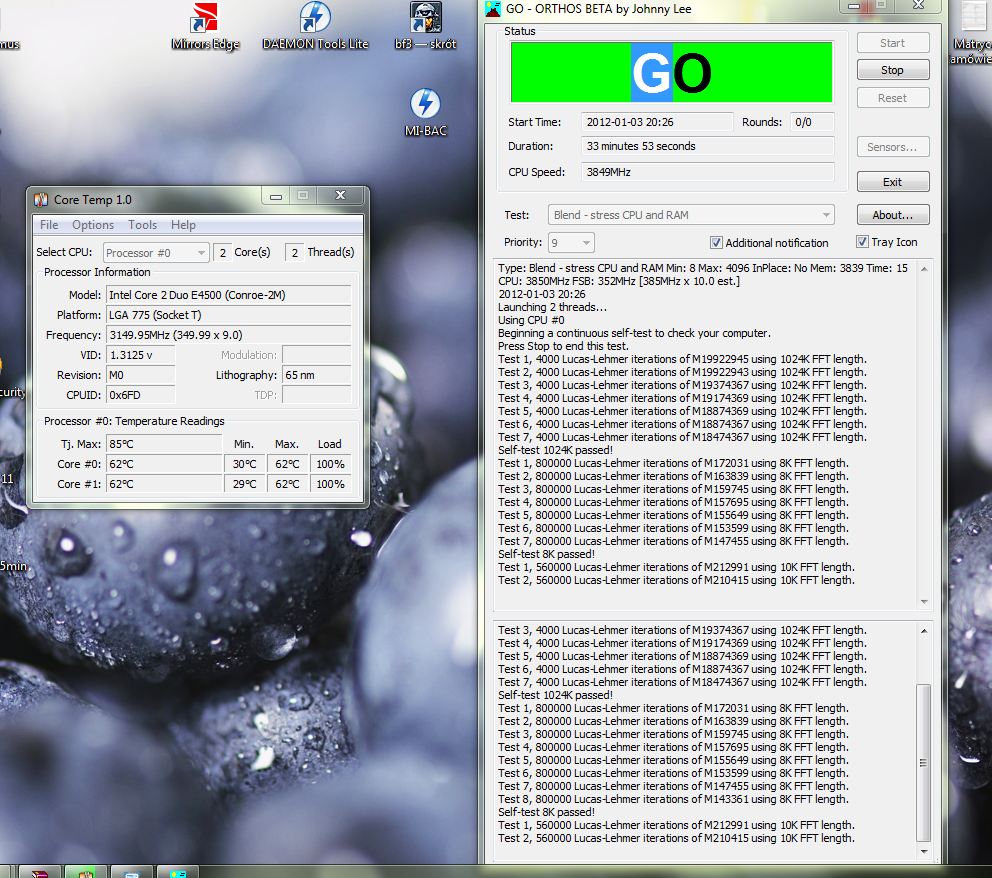Open the About... dialog in ORTHOS
The width and height of the screenshot is (992, 878).
coord(893,214)
